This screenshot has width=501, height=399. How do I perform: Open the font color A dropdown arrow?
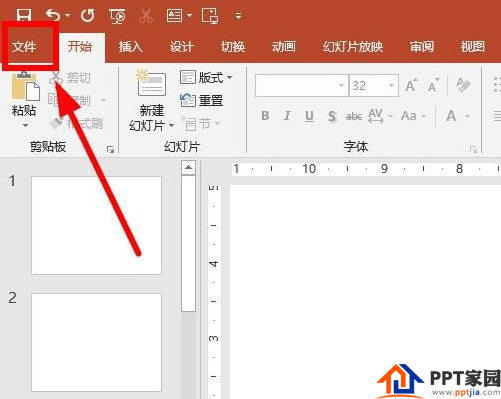[467, 116]
